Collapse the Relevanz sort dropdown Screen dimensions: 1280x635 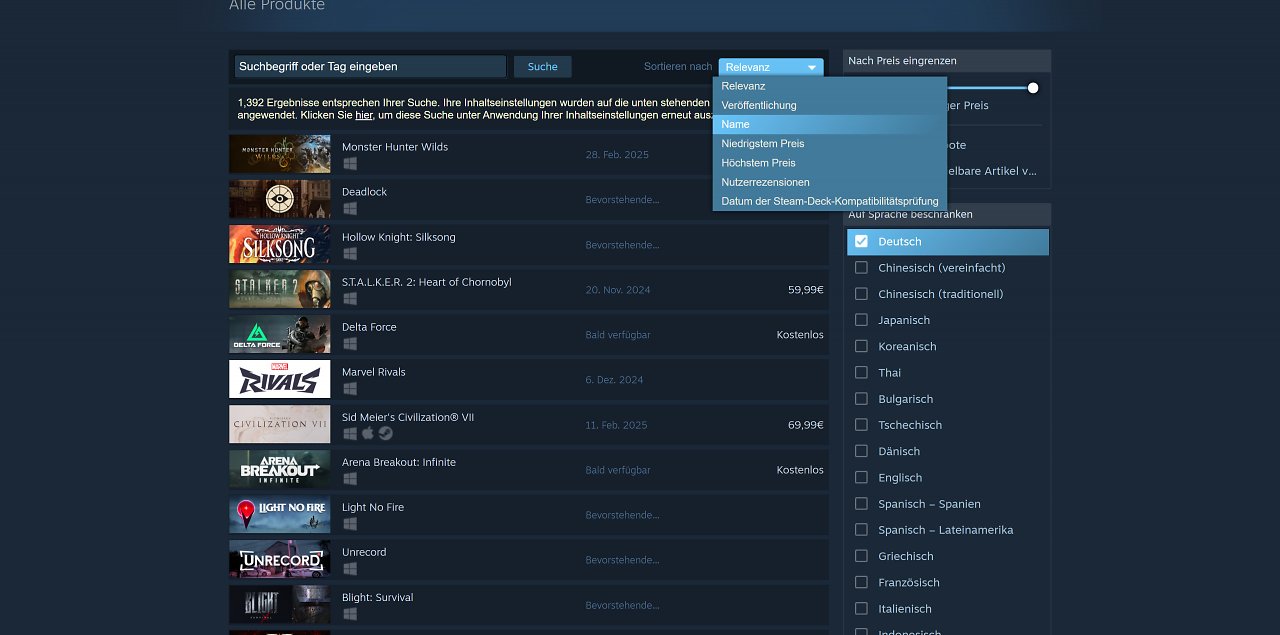771,67
